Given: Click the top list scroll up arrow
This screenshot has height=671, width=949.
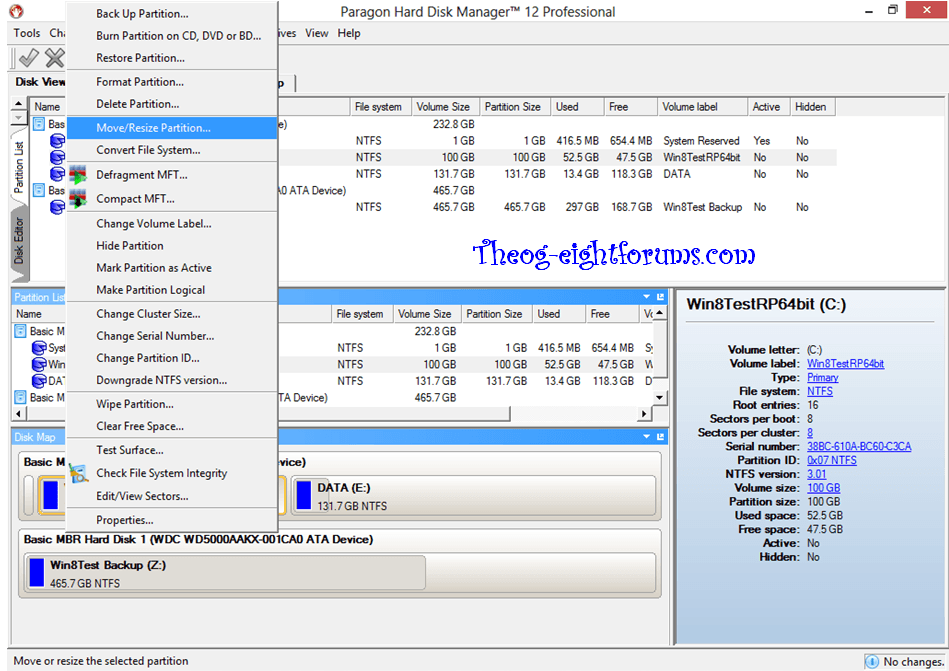Looking at the screenshot, I should click(18, 103).
